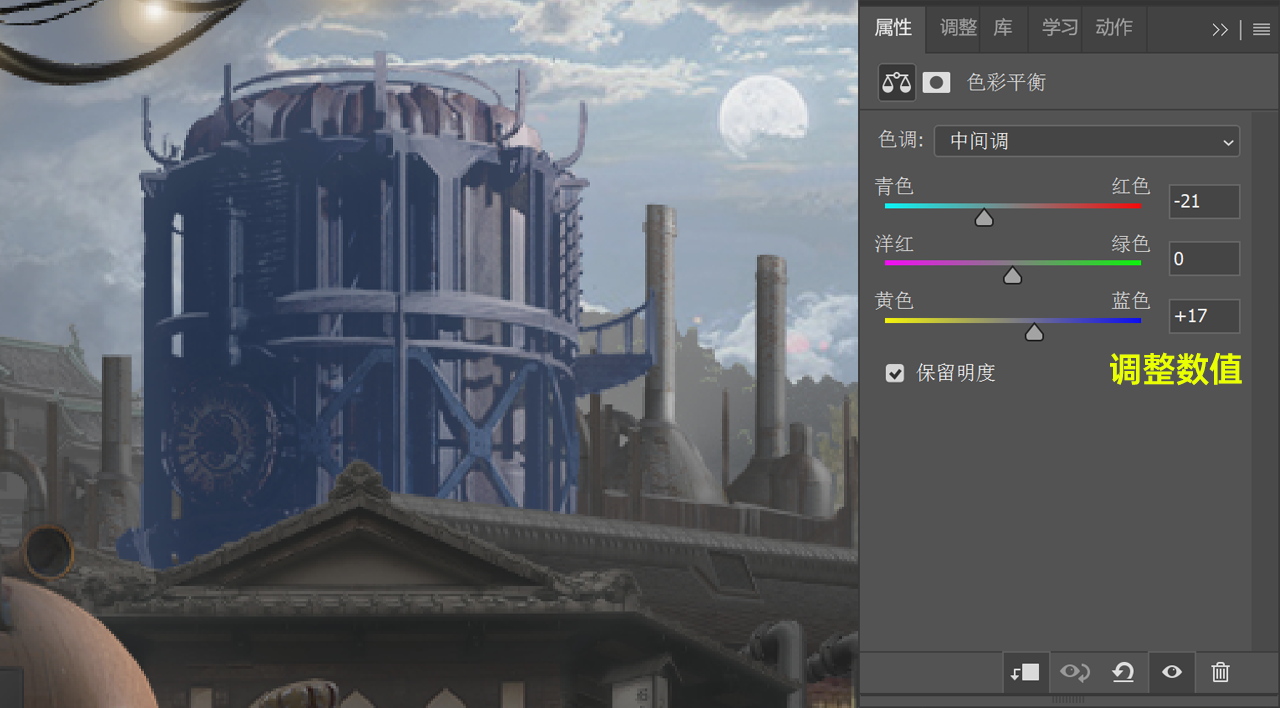
Task: Switch to the 学习 tab
Action: pyautogui.click(x=1059, y=28)
